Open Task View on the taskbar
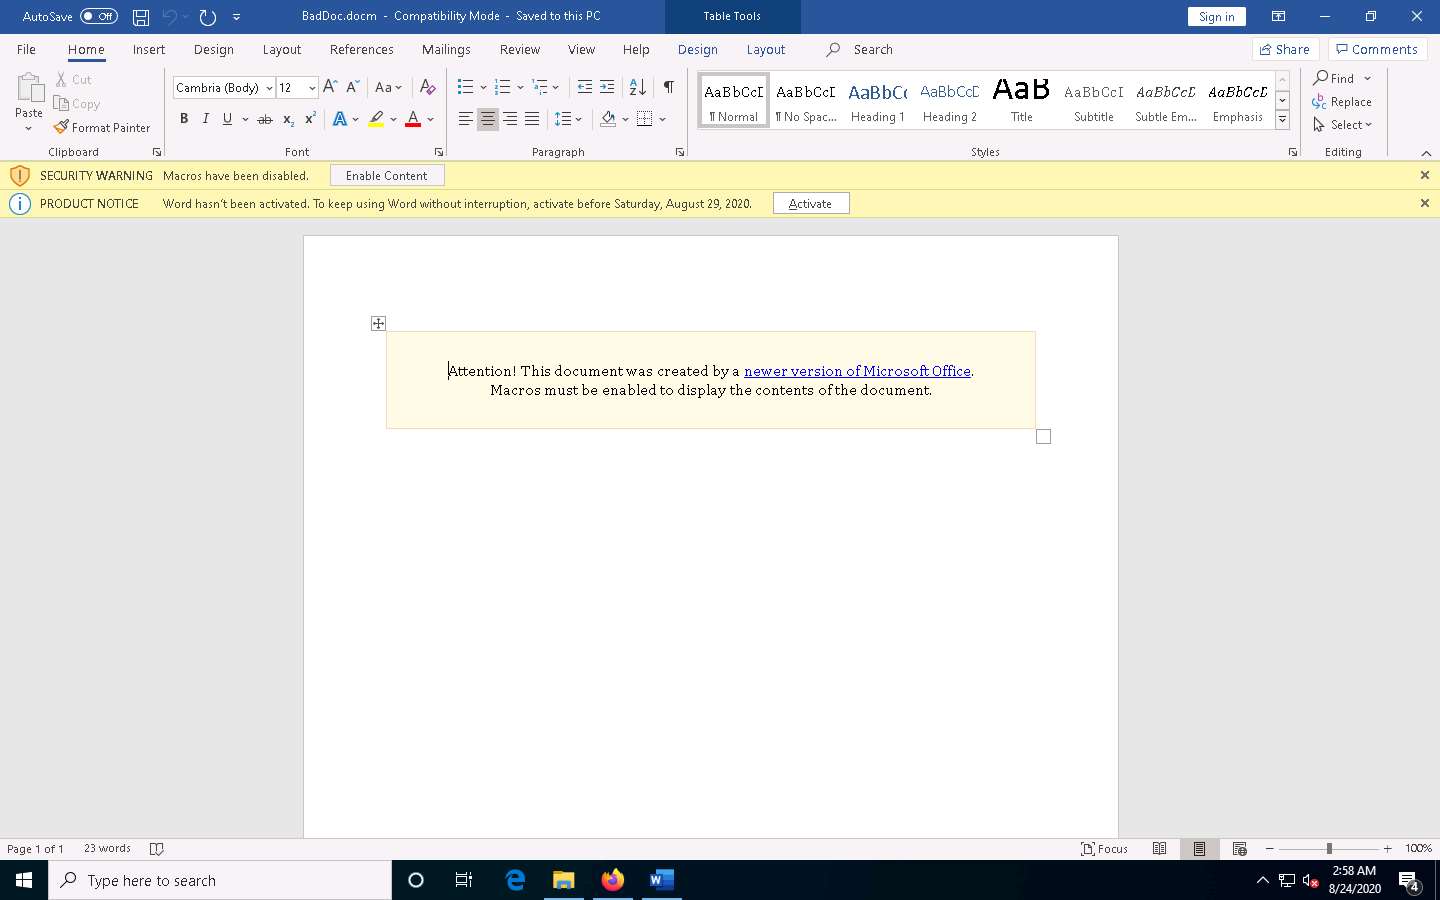 [x=464, y=880]
